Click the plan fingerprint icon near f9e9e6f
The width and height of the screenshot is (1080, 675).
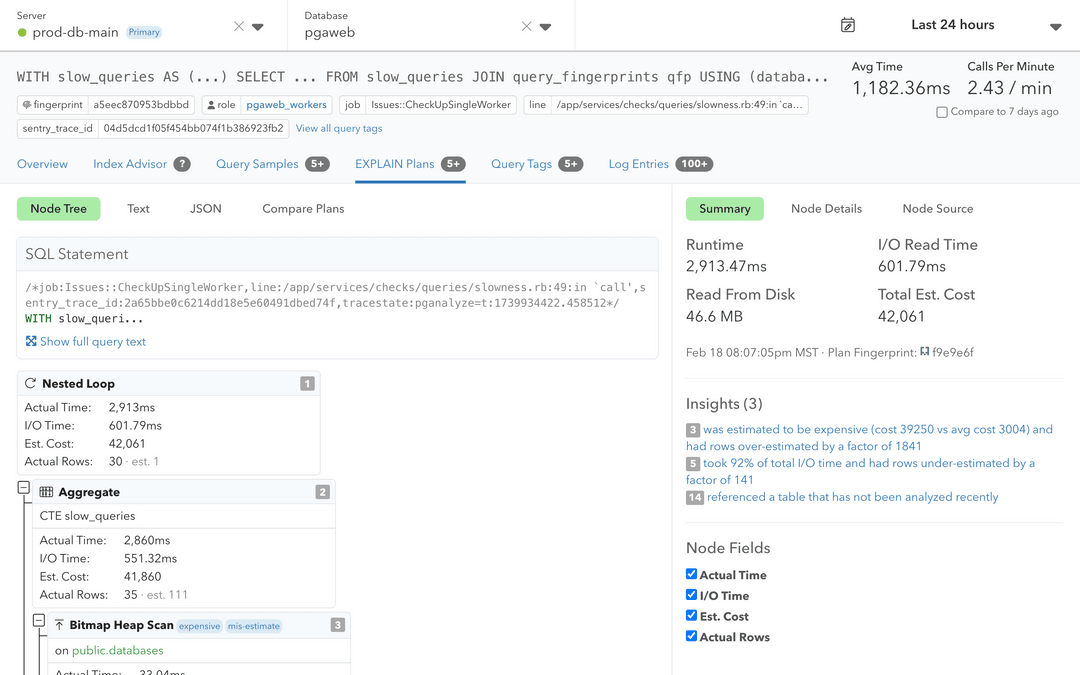(924, 353)
